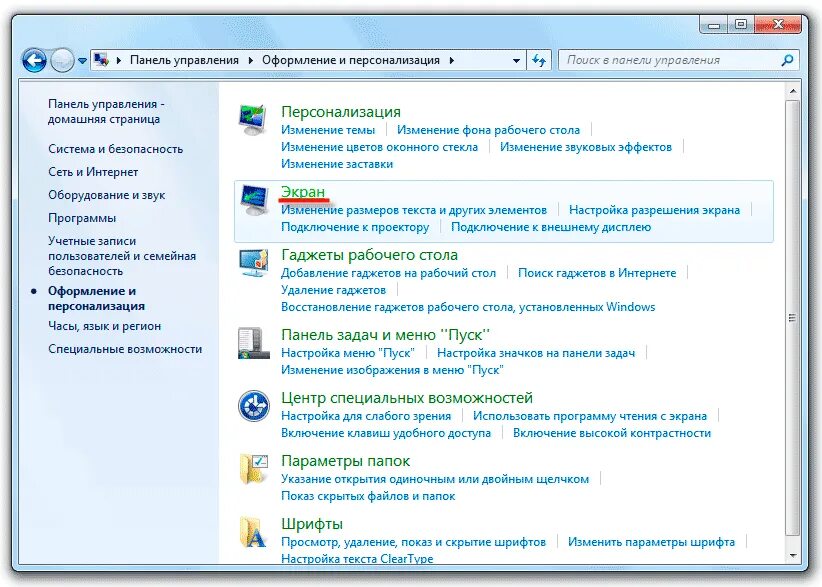The image size is (822, 587).
Task: Open recent pages dropdown arrow
Action: [x=82, y=61]
